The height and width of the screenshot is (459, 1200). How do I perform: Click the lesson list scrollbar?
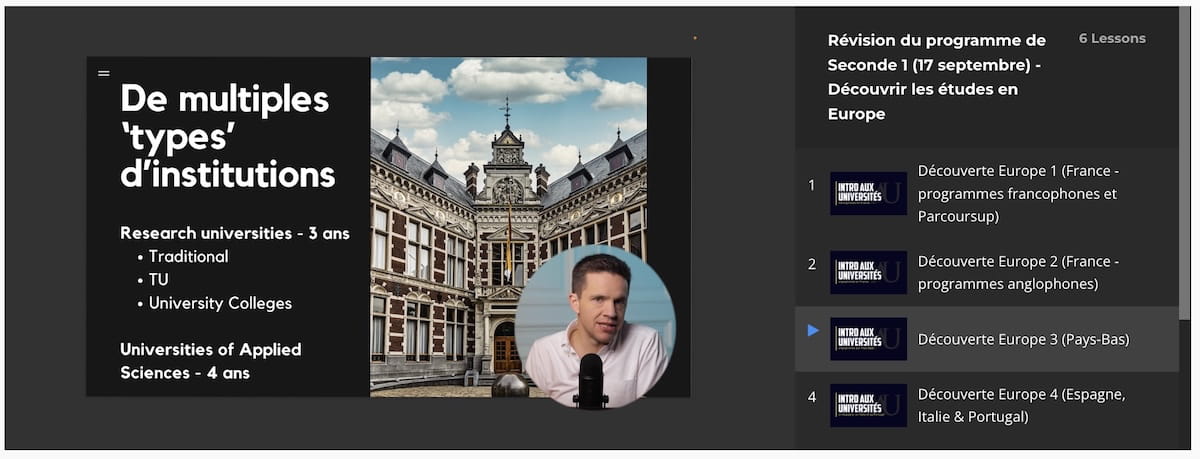1185,165
